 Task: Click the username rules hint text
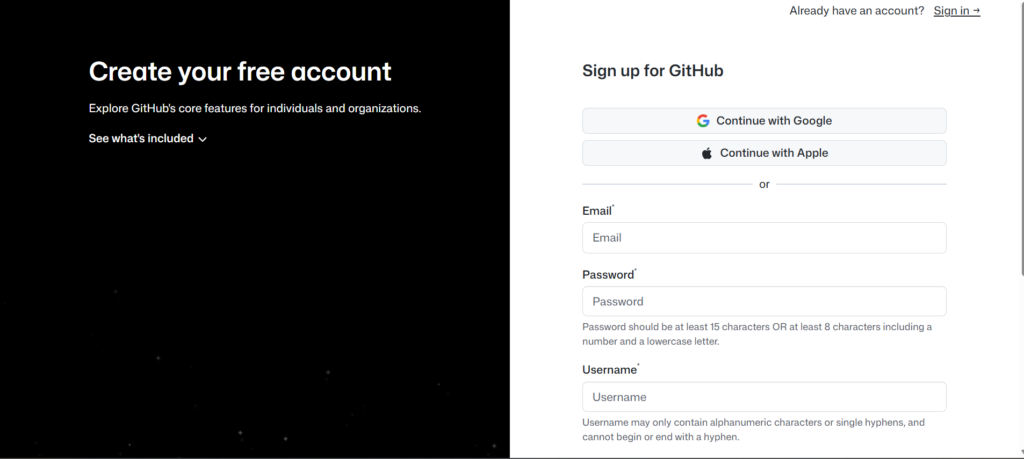point(753,429)
